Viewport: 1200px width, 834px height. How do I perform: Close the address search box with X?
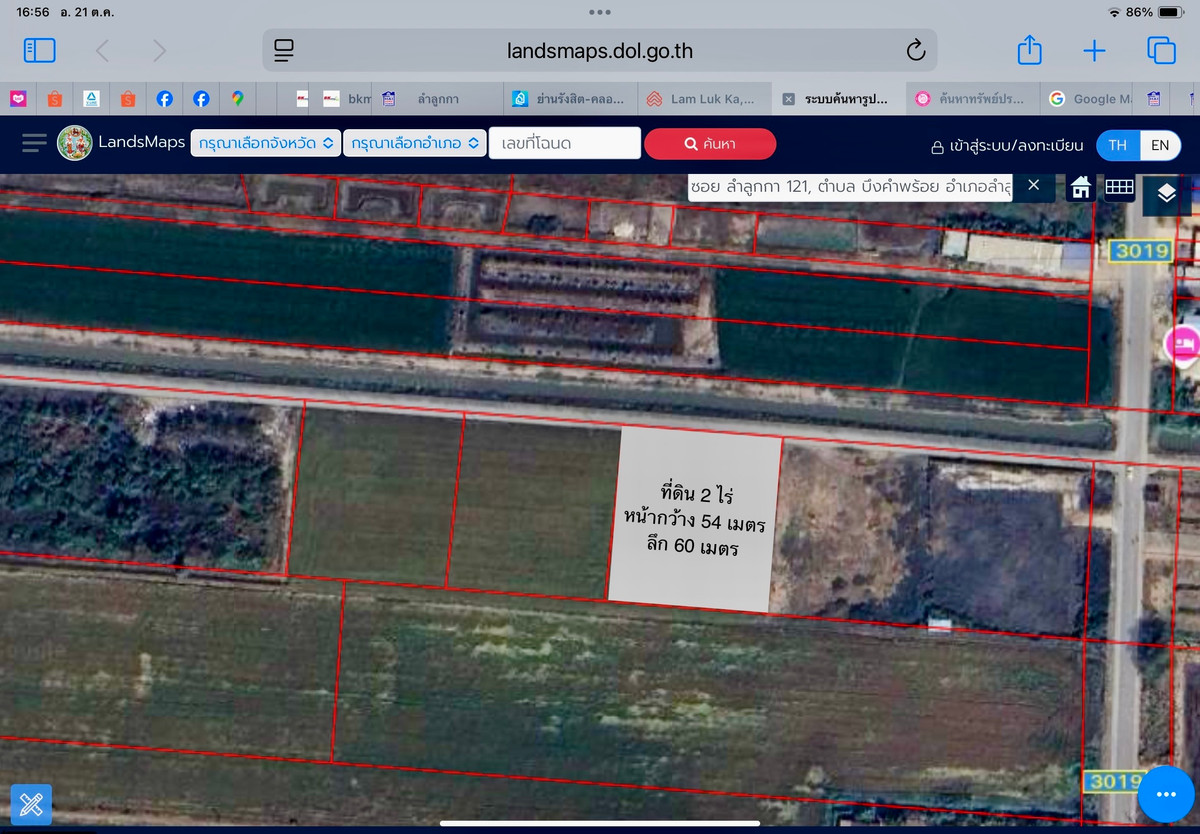pos(1034,185)
